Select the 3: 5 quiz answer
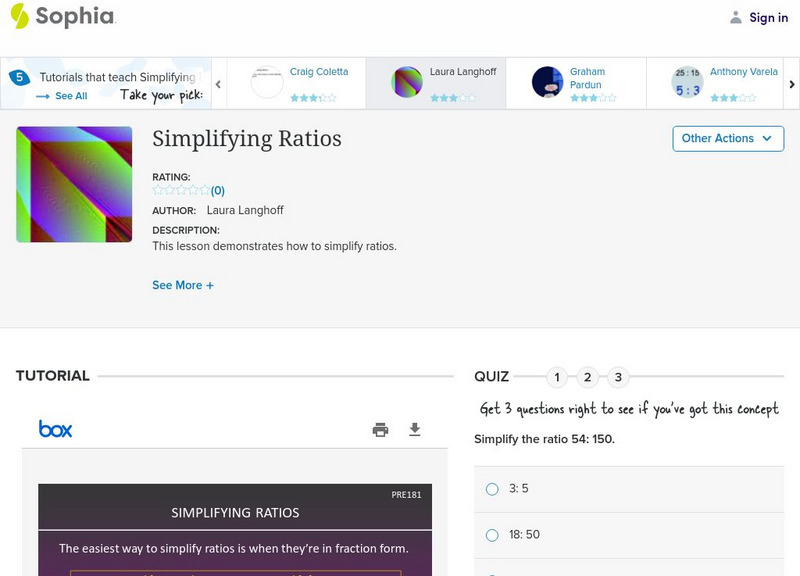Image resolution: width=800 pixels, height=576 pixels. 491,489
